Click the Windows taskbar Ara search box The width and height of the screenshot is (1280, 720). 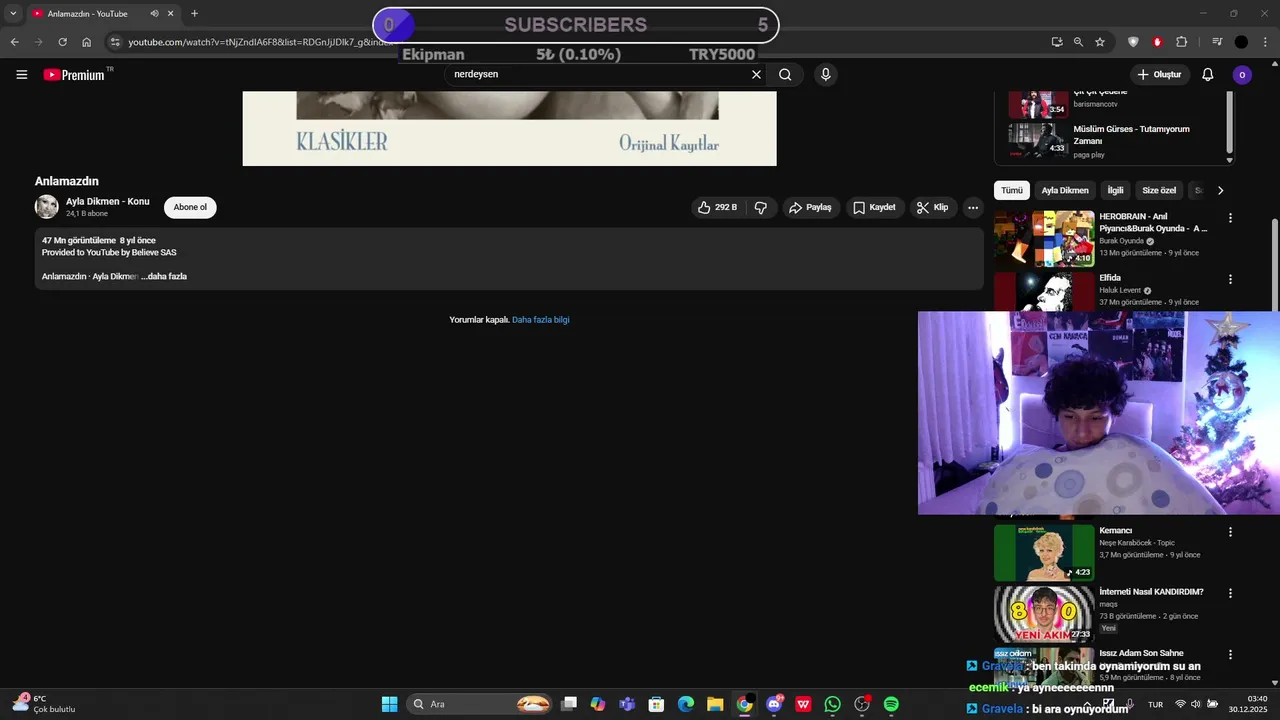(481, 704)
